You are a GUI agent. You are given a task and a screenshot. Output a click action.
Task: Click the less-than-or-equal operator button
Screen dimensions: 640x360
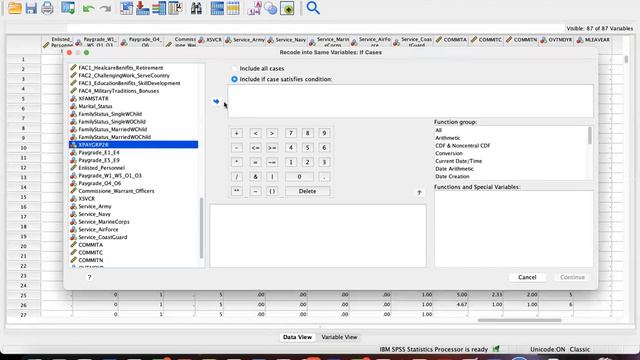tap(256, 148)
